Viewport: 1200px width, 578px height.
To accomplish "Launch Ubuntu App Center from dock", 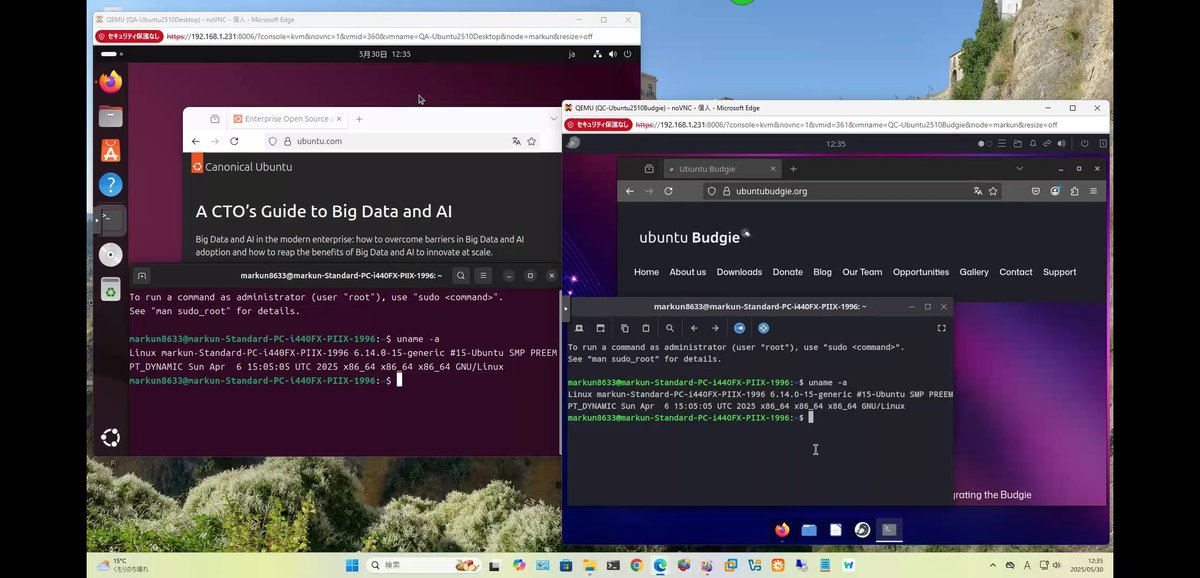I will [110, 150].
